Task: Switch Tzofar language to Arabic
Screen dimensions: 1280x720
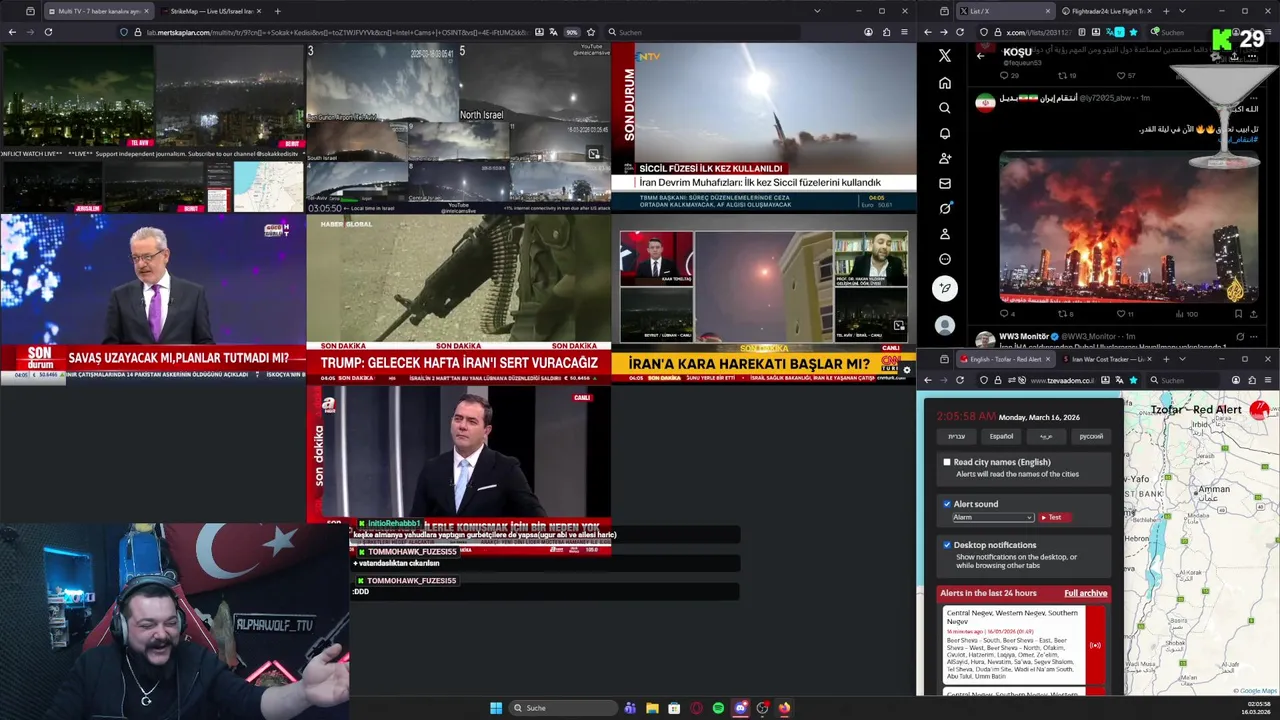Action: coord(1046,436)
